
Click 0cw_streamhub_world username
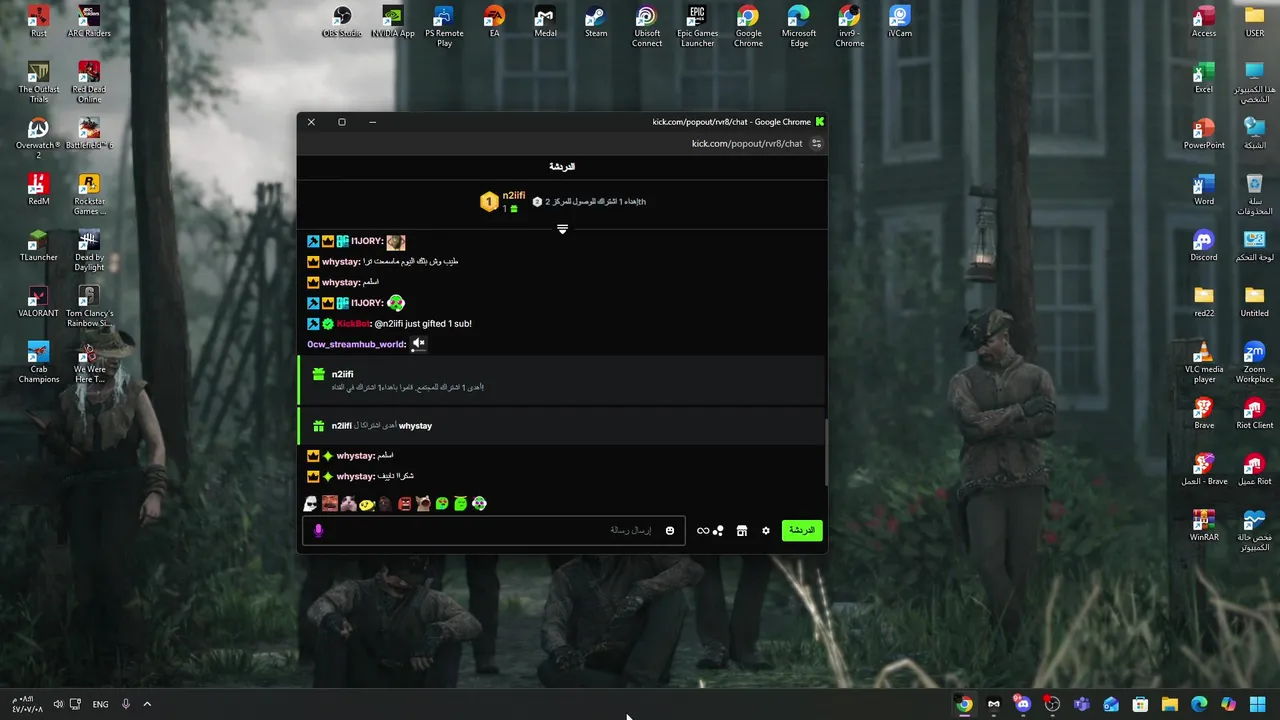click(x=357, y=344)
